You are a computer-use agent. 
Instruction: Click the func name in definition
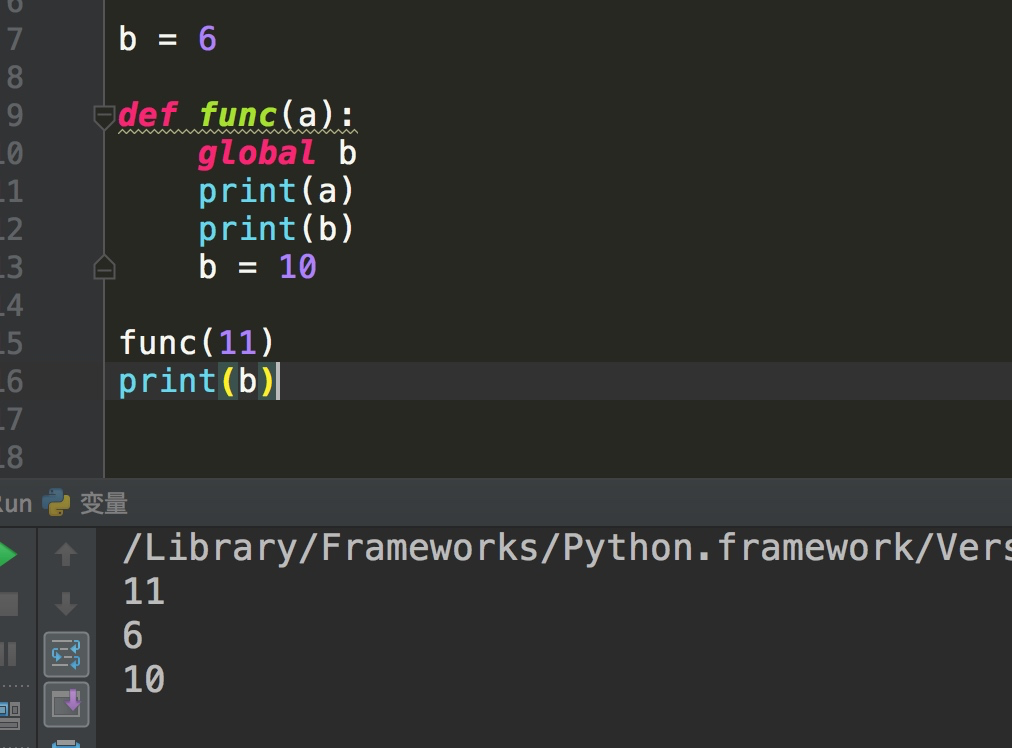tap(238, 116)
